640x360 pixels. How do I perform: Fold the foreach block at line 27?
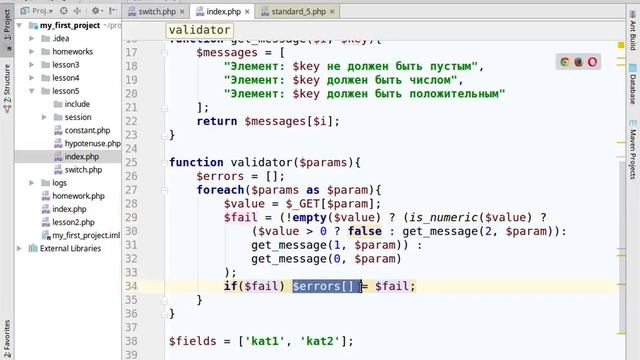(x=164, y=190)
